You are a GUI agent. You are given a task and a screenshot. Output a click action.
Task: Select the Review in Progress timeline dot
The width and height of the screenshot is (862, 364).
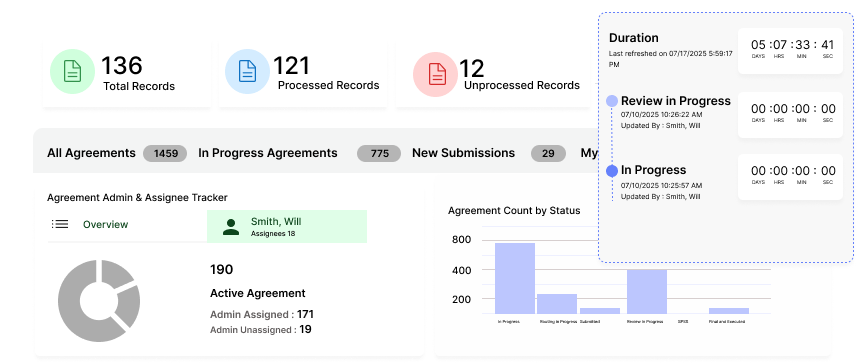click(x=612, y=101)
